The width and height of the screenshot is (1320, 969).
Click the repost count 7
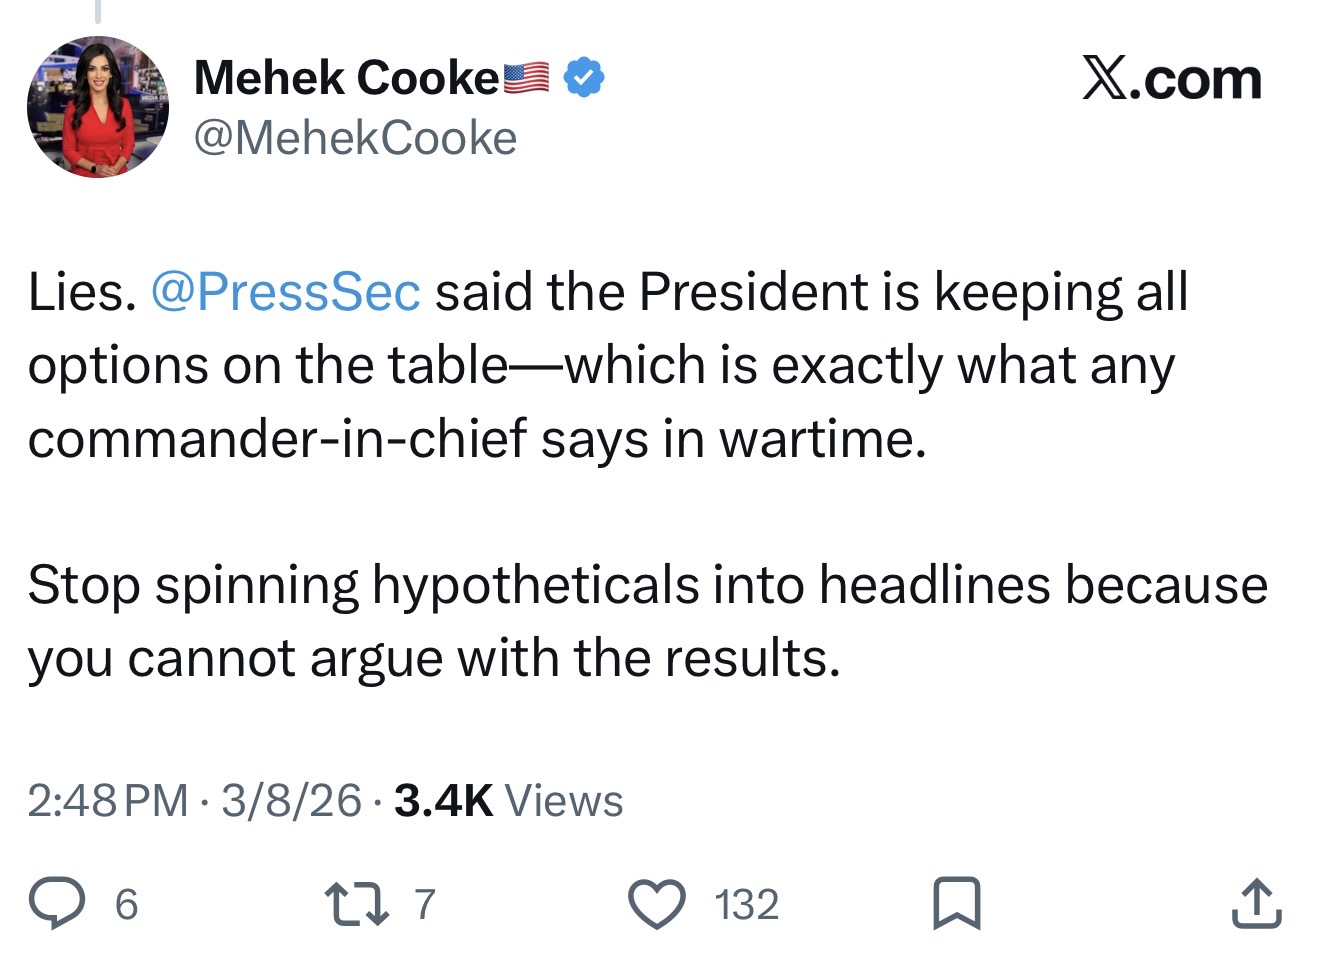[425, 904]
